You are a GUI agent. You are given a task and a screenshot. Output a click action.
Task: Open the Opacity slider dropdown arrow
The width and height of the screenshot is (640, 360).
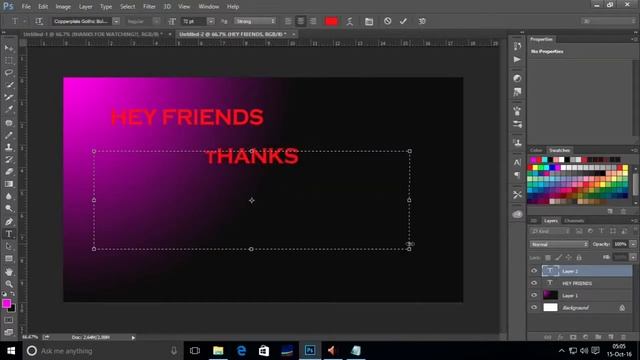coord(633,244)
